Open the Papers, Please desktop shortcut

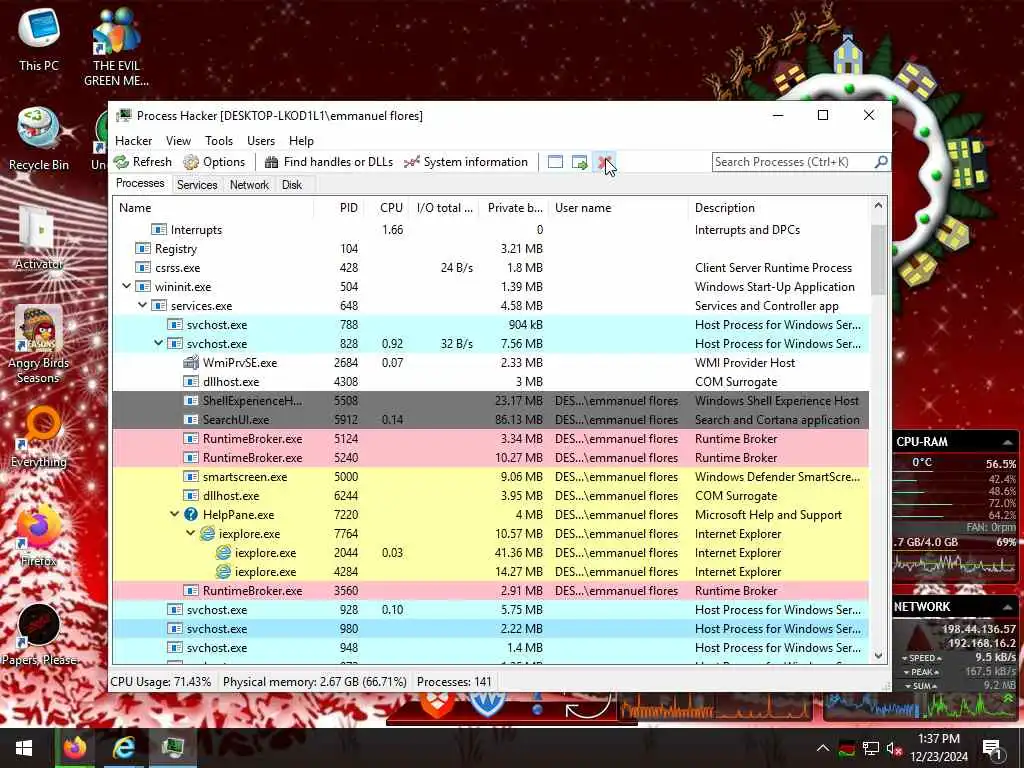pyautogui.click(x=39, y=635)
